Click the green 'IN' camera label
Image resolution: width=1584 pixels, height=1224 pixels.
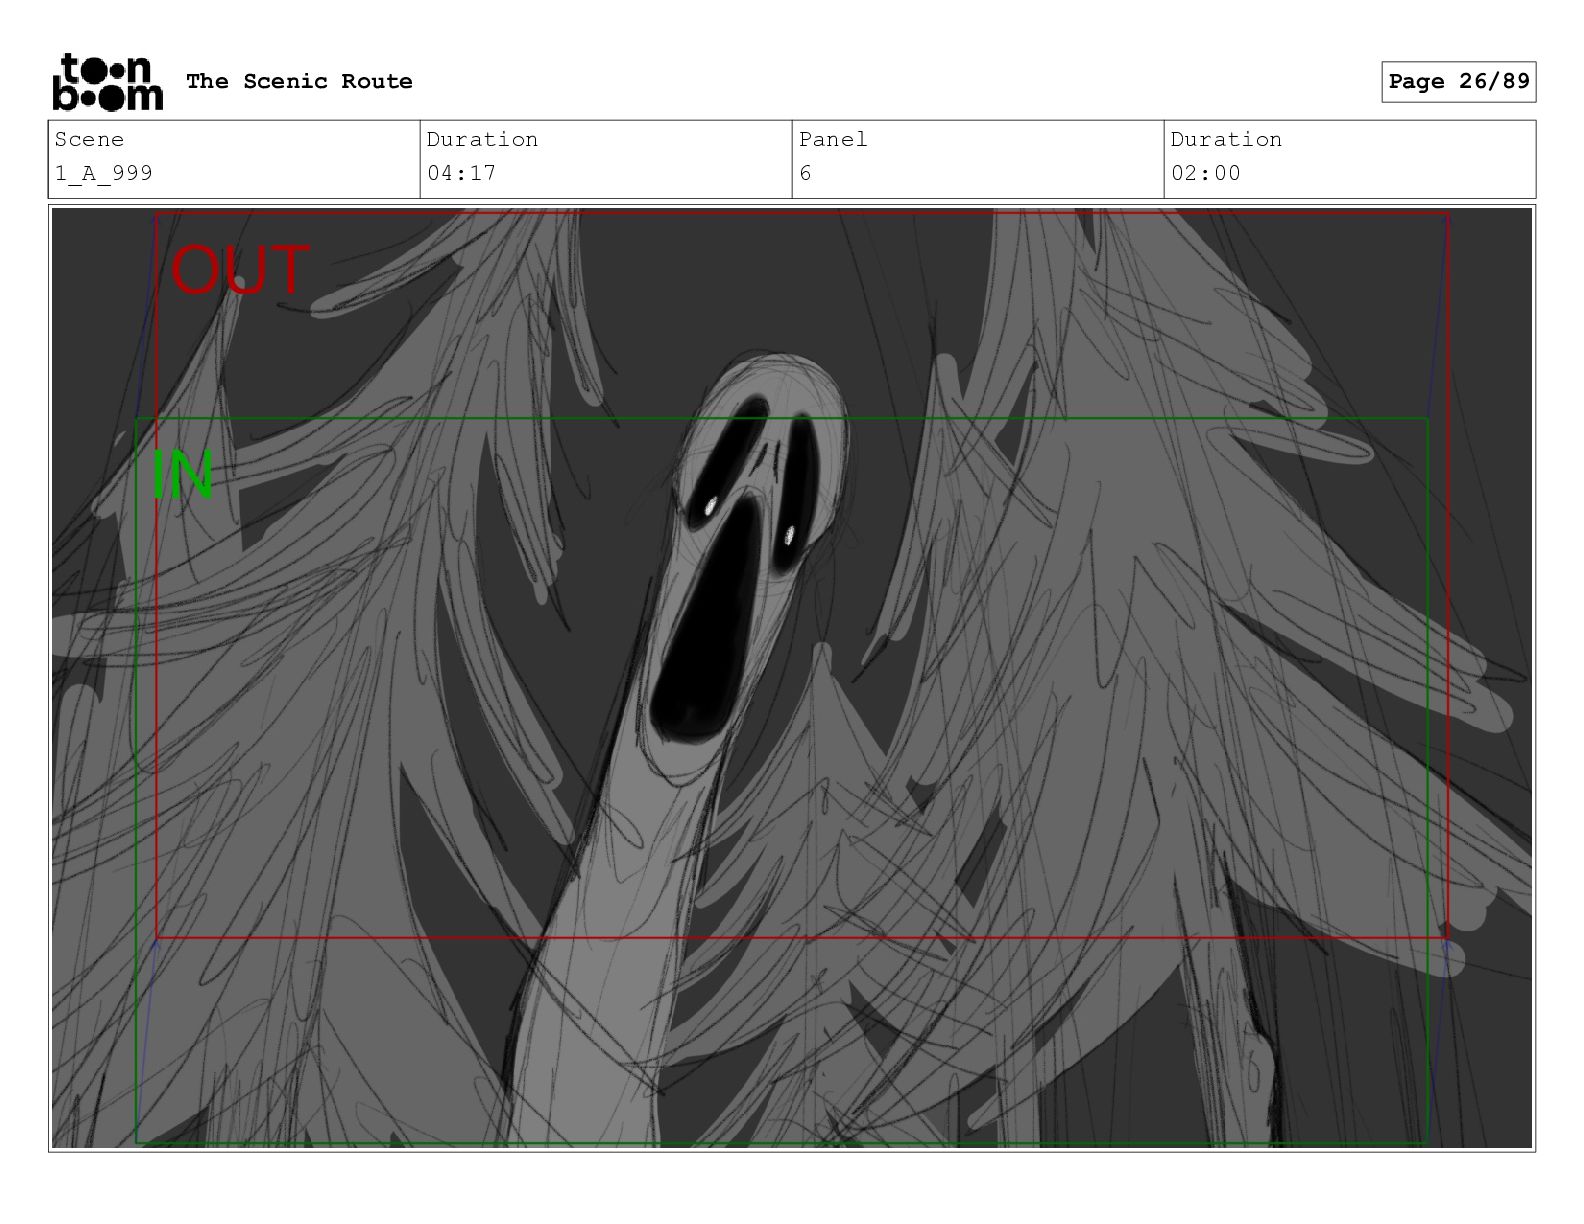[x=183, y=476]
